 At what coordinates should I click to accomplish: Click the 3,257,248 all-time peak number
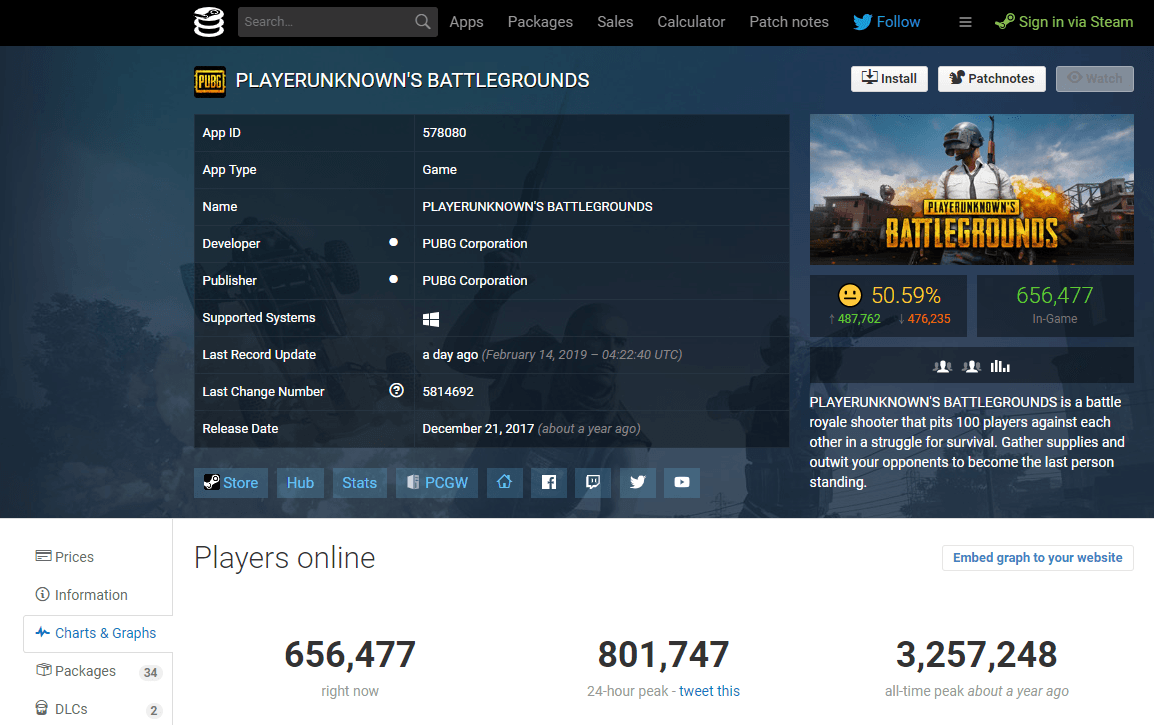[977, 654]
